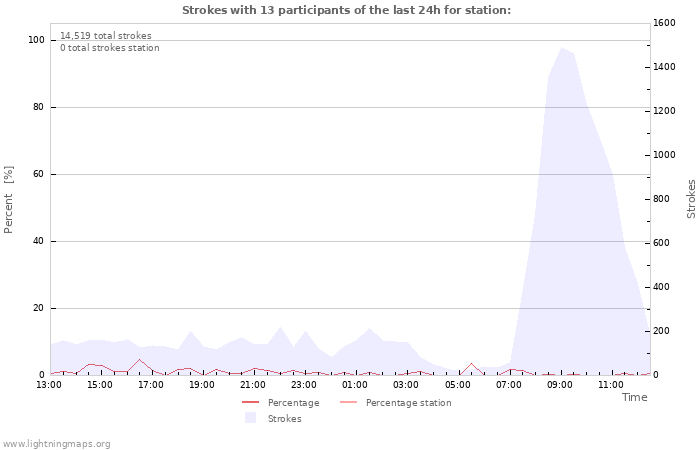Viewport: 700px width, 450px height.
Task: Click the lavender Strokes legend swatch
Action: pyautogui.click(x=250, y=418)
